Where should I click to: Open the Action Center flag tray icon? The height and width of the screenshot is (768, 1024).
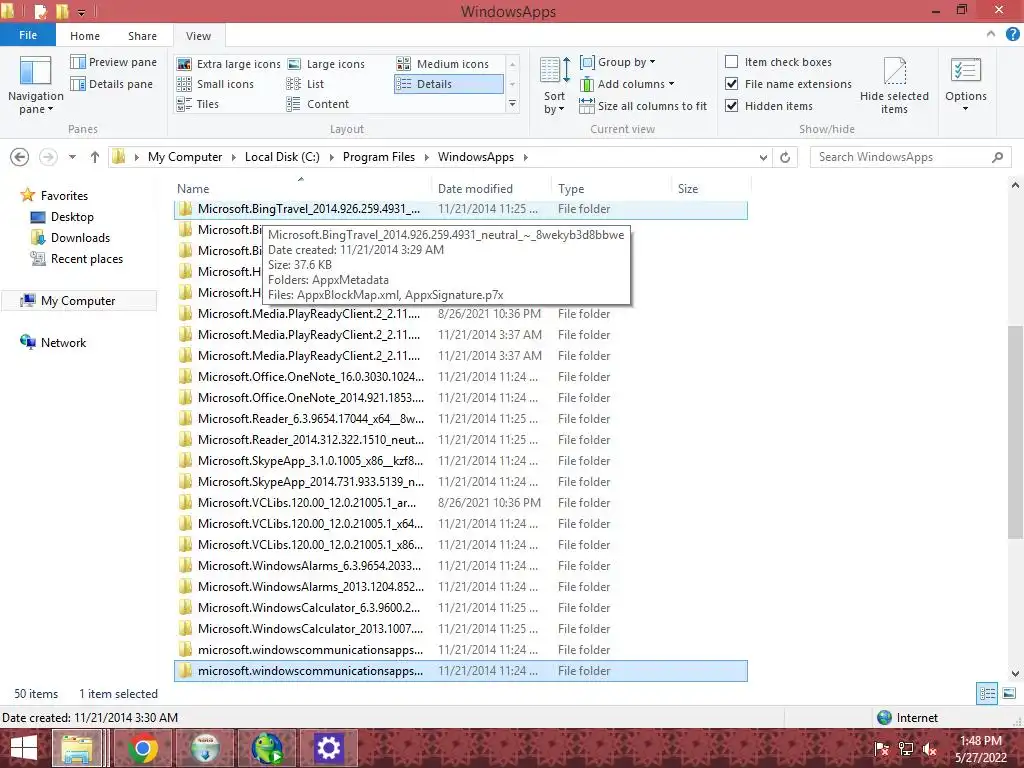(881, 749)
